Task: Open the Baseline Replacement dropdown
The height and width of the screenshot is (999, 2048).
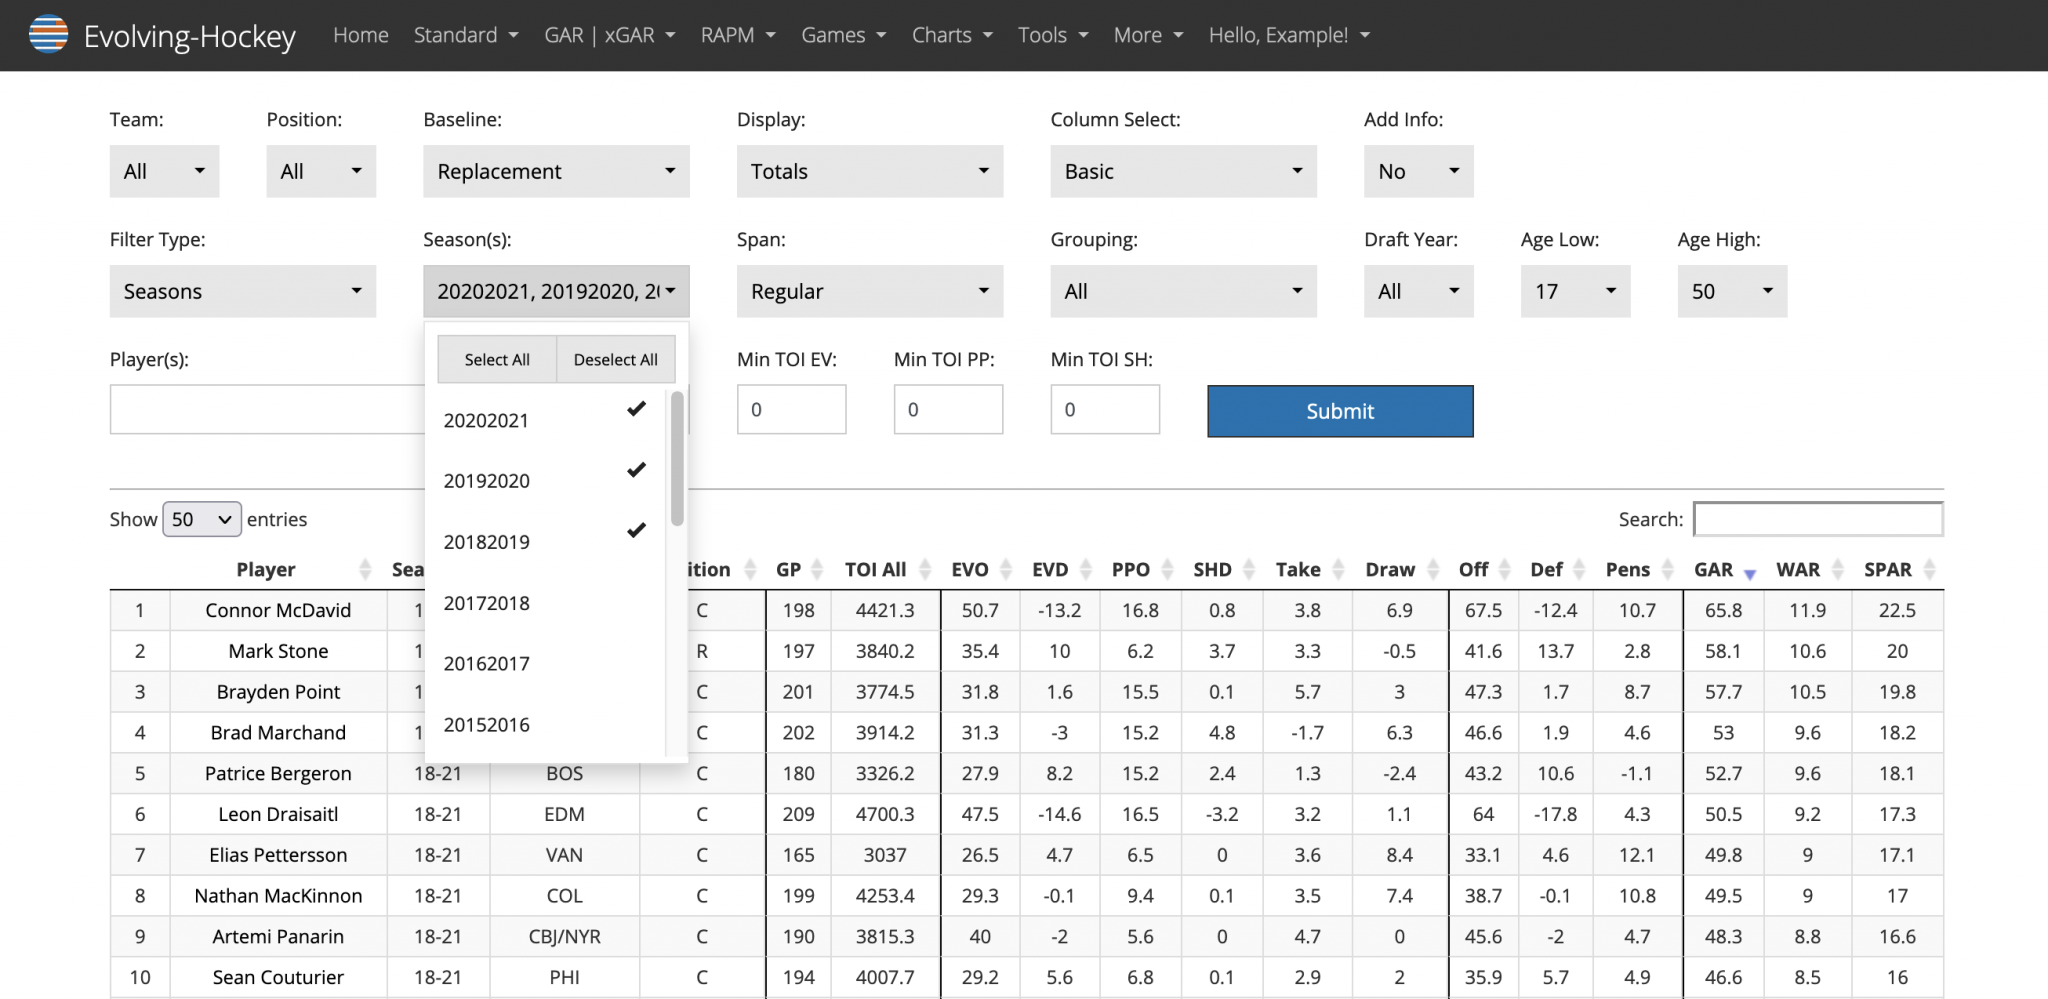Action: click(556, 172)
